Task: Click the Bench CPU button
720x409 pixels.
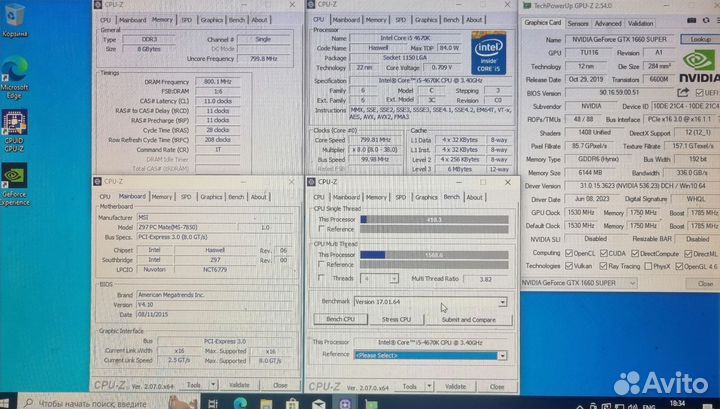Action: click(340, 319)
